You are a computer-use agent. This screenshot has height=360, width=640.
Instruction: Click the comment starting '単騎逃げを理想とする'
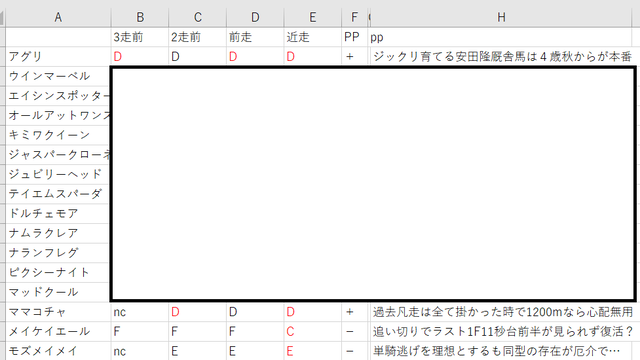496,351
